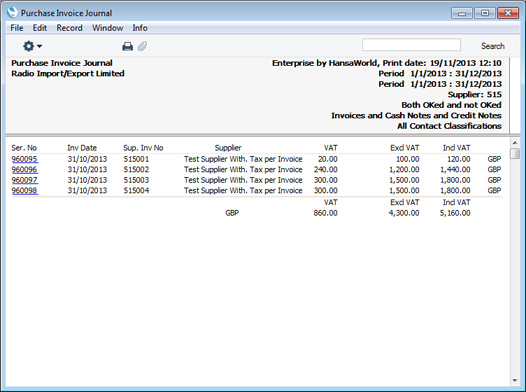526x392 pixels.
Task: Select supplier invoice number 515001
Action: [x=136, y=159]
